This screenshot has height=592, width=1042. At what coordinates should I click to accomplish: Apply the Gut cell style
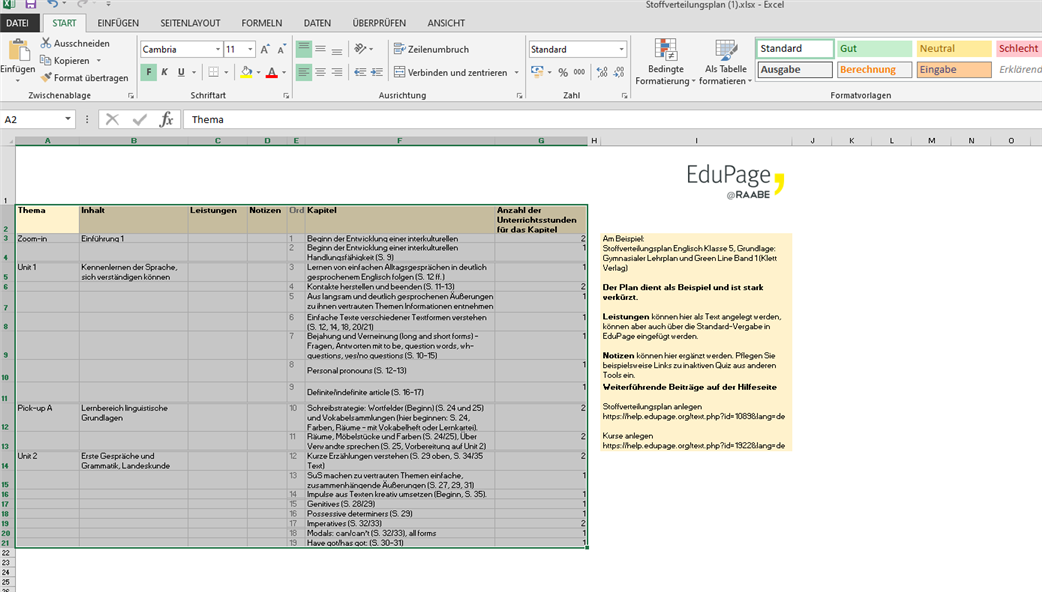click(x=874, y=49)
